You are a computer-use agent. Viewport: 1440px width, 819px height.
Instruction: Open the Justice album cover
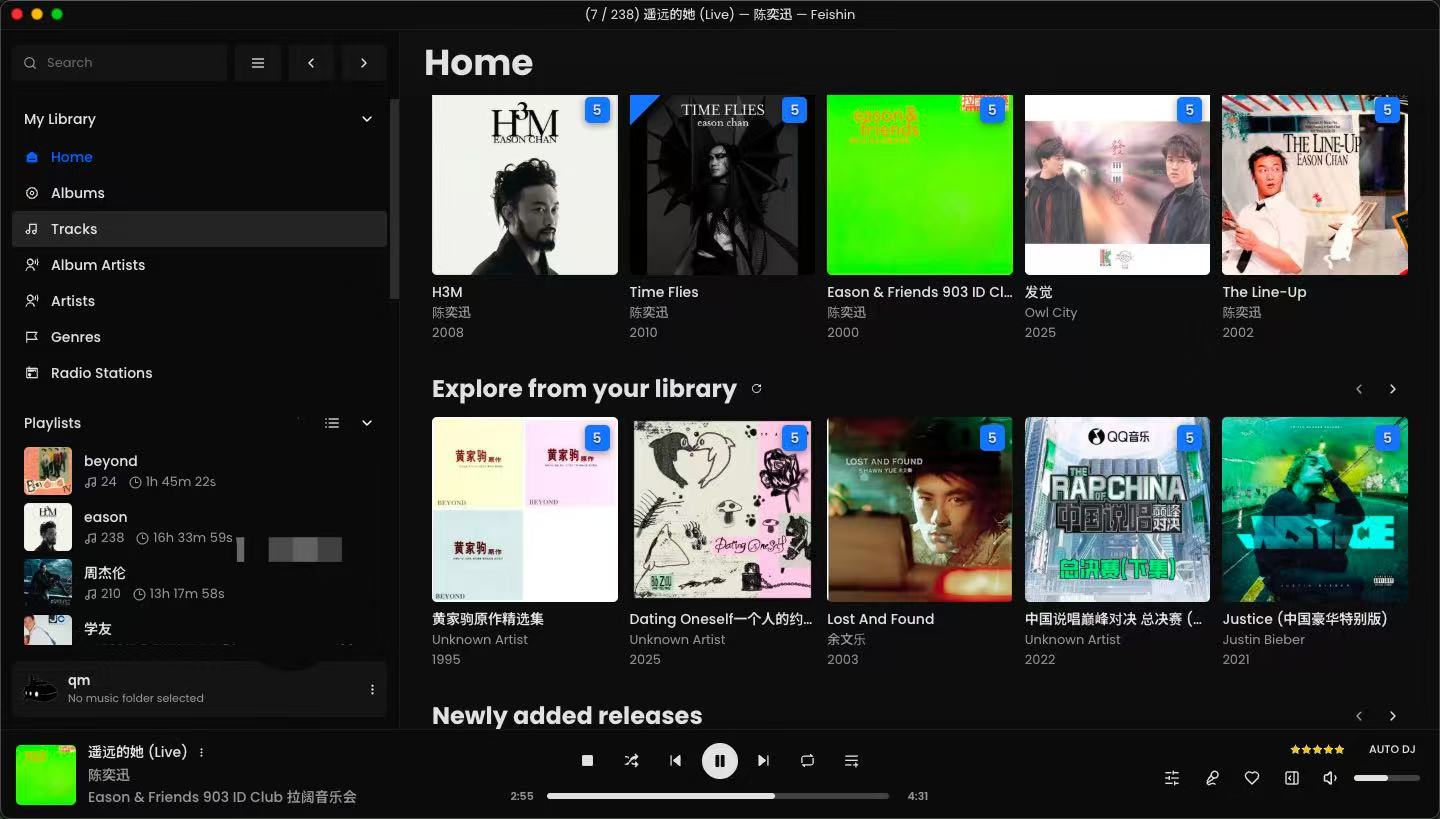1315,509
